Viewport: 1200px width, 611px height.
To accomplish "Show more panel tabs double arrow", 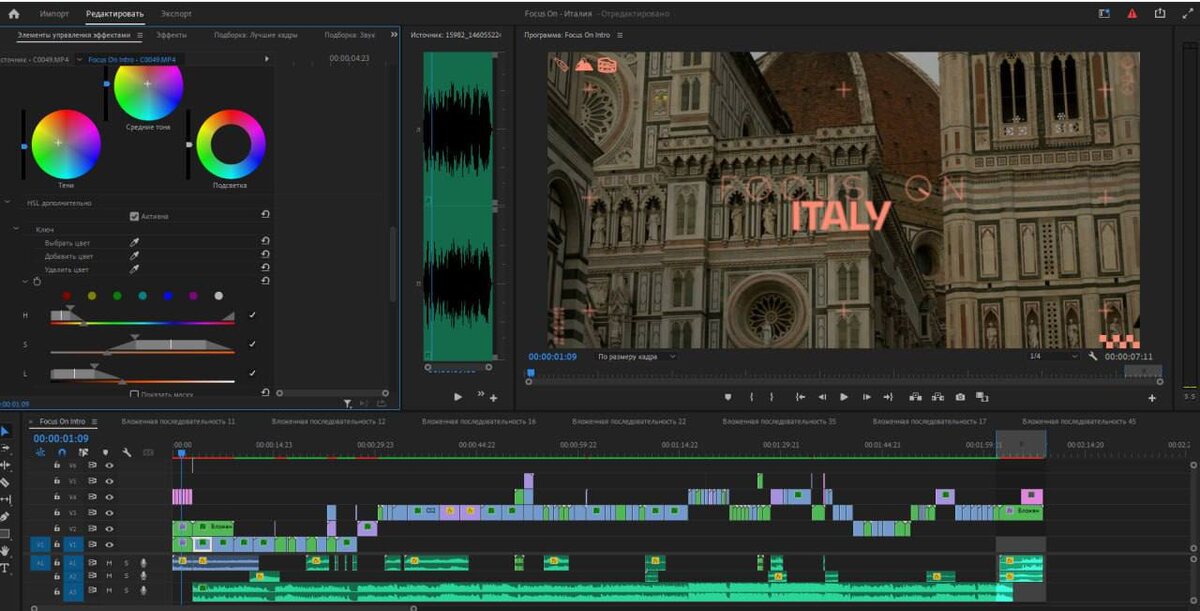I will coord(393,35).
